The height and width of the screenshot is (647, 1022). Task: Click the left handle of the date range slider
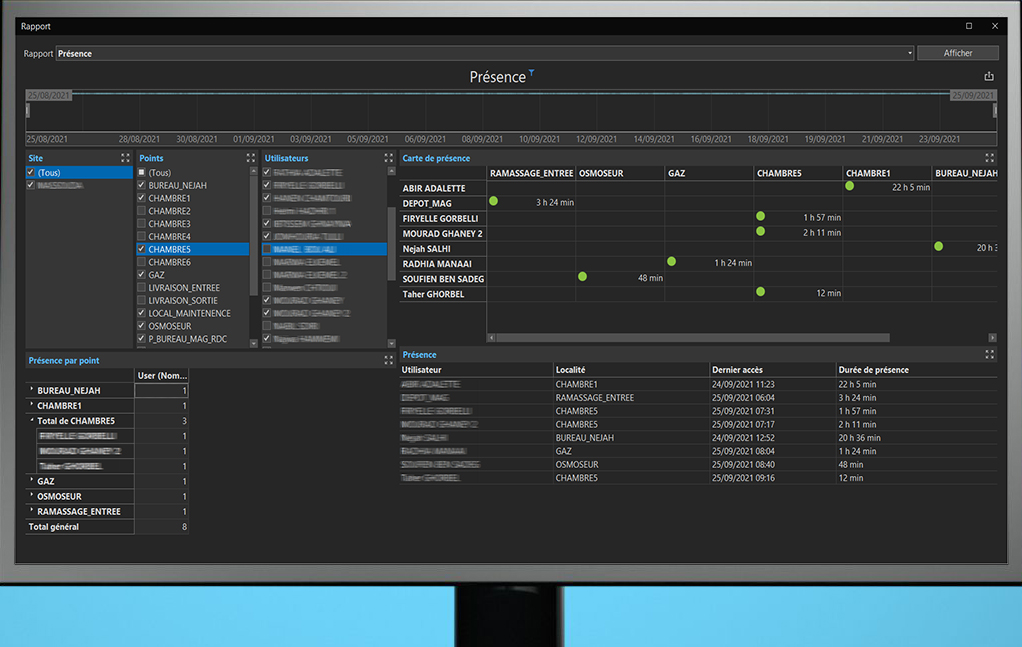[28, 110]
